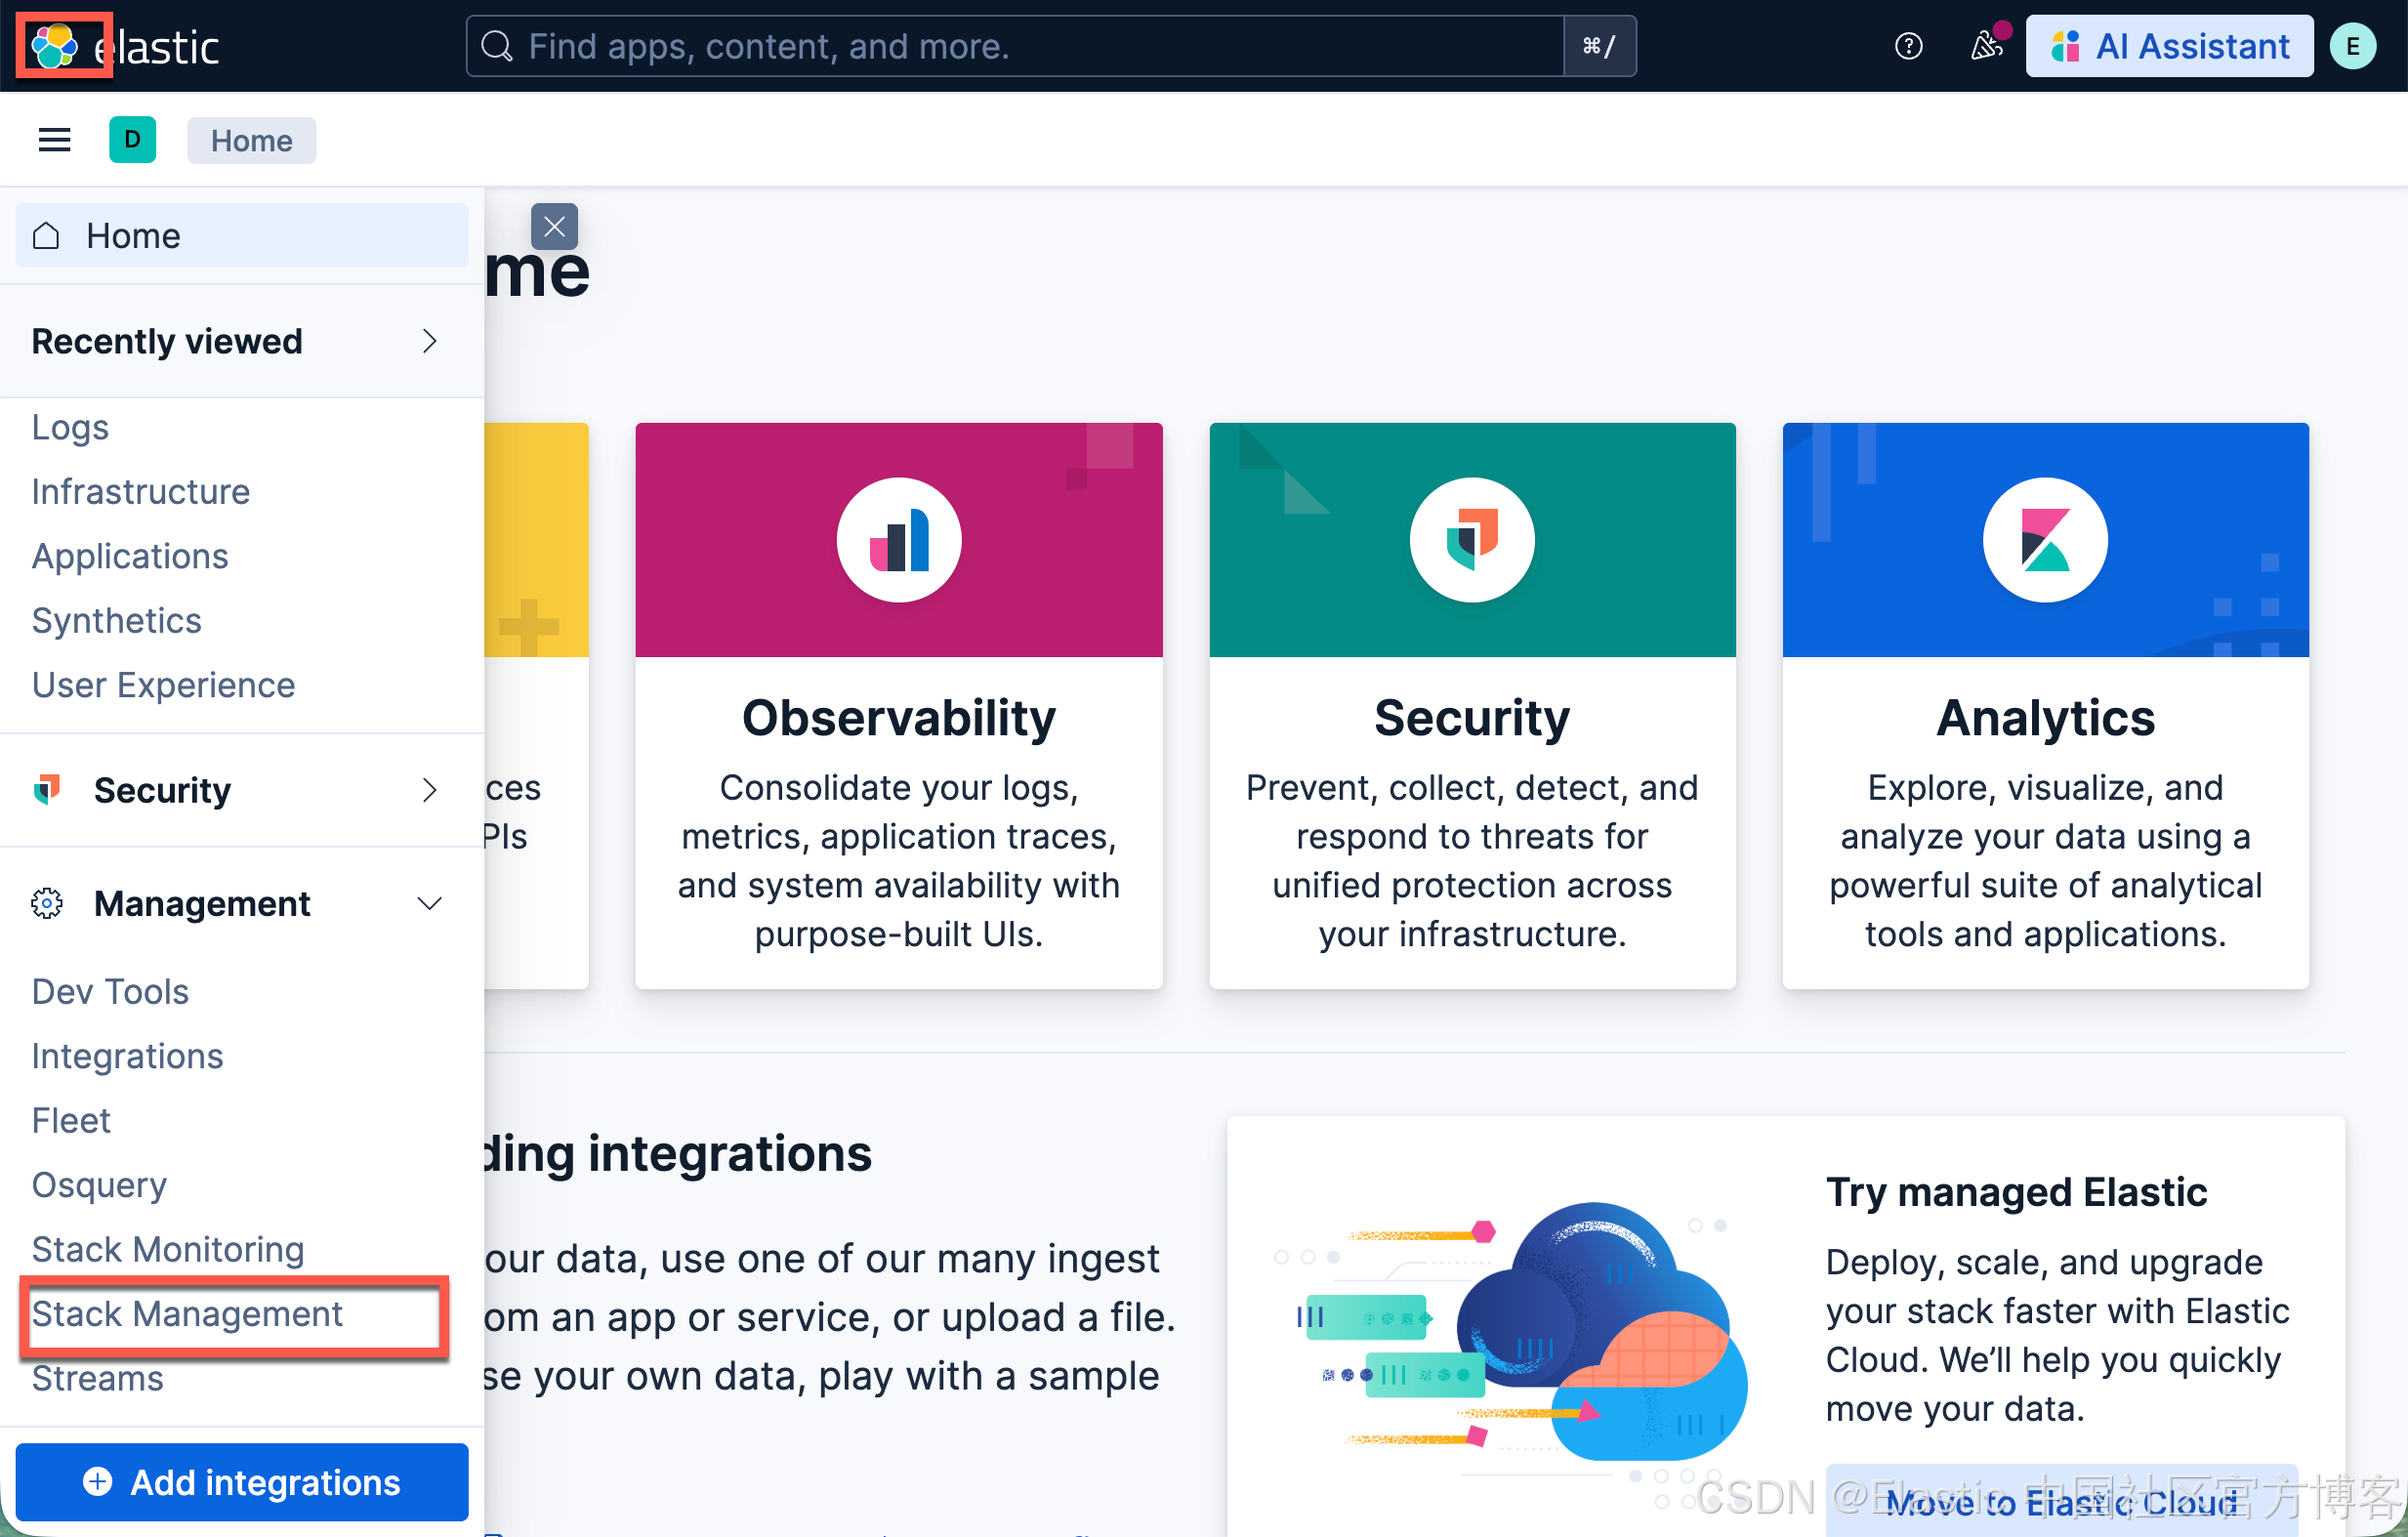Open the Logs nav link
The image size is (2408, 1537).
pyautogui.click(x=70, y=427)
